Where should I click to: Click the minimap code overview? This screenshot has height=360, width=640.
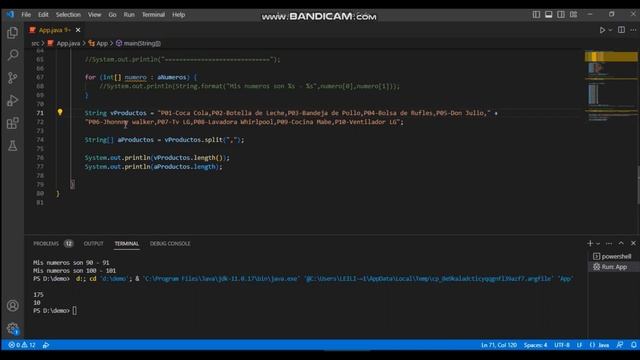point(611,86)
